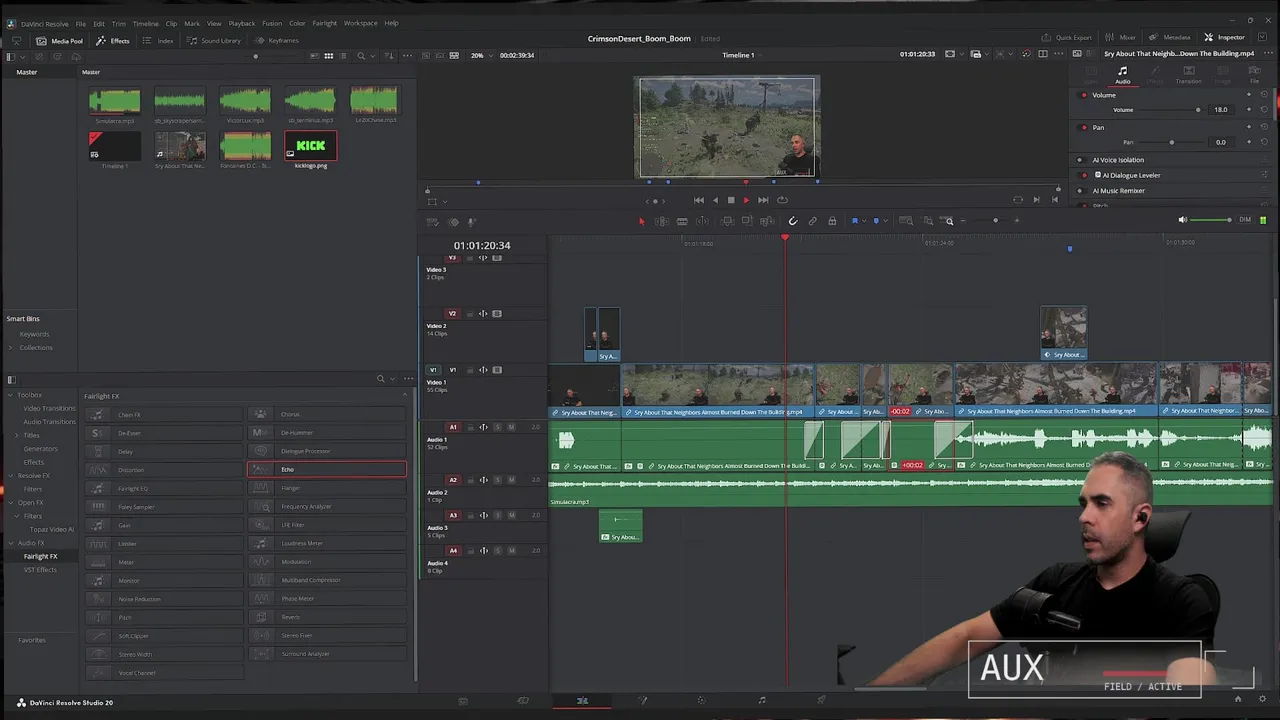
Task: Click the blue marker icon
Action: [876, 221]
